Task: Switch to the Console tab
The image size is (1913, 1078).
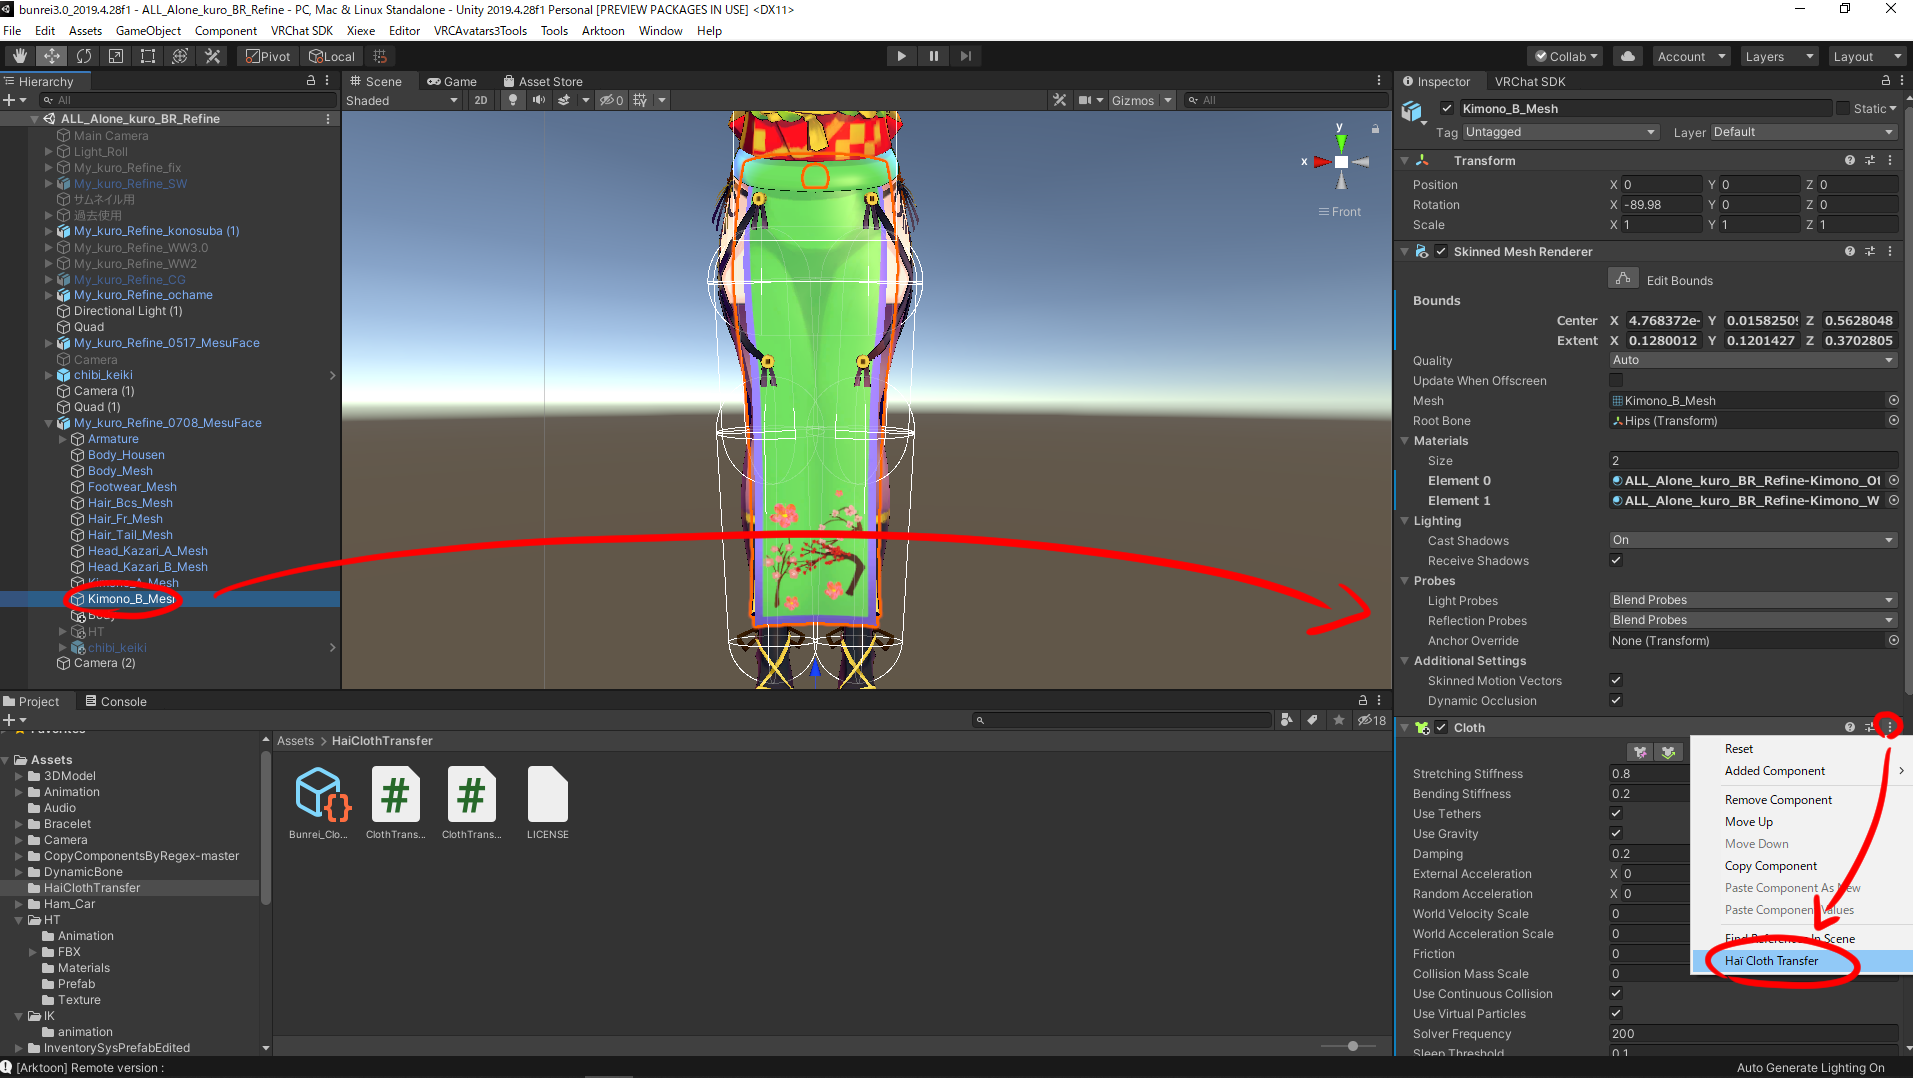Action: (x=116, y=701)
